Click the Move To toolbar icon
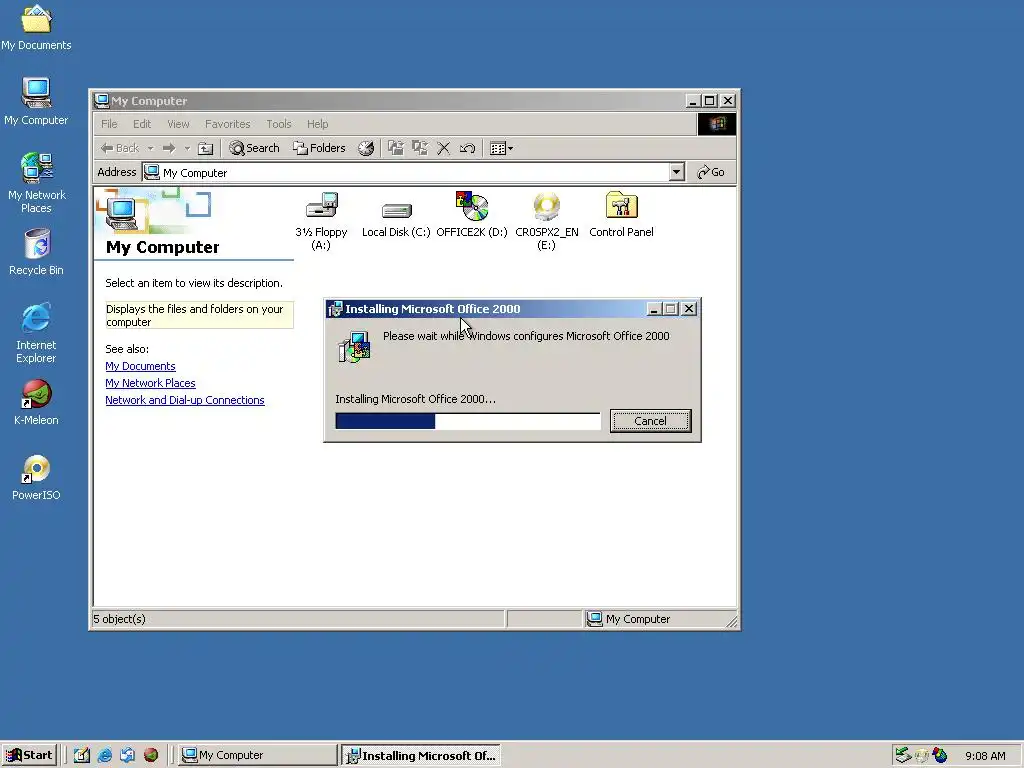The width and height of the screenshot is (1024, 768). pyautogui.click(x=396, y=148)
